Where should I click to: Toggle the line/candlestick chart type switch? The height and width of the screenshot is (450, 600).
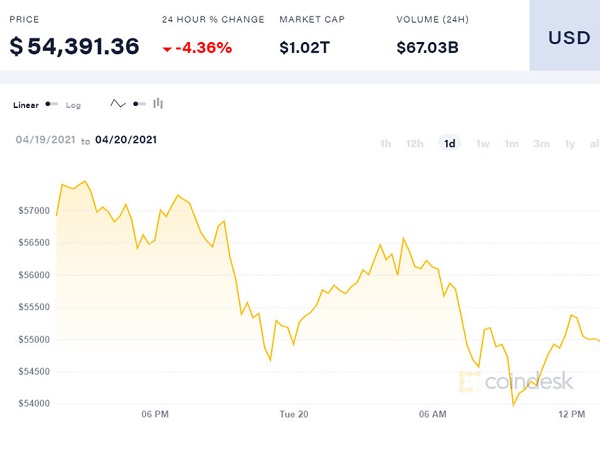click(139, 104)
